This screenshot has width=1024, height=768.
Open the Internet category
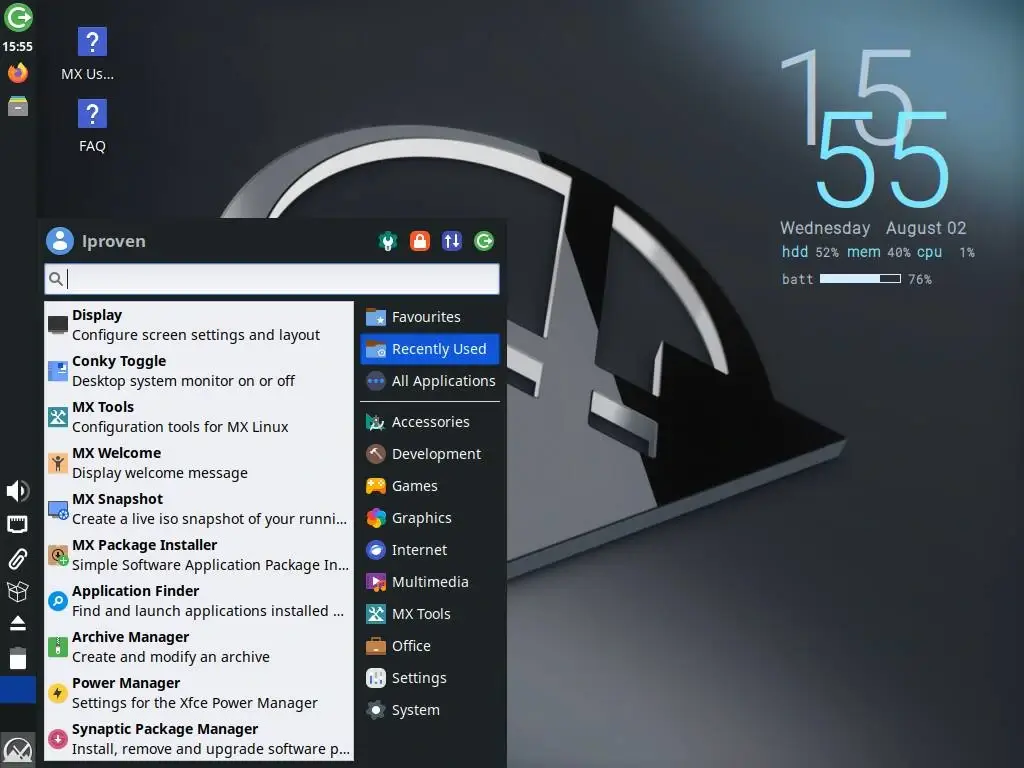pos(430,550)
